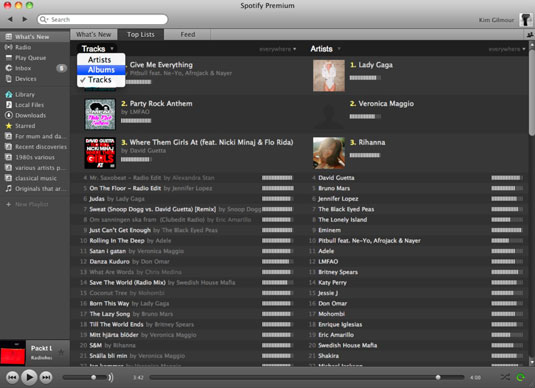Image resolution: width=535 pixels, height=388 pixels.
Task: Click the next track button
Action: 46,377
